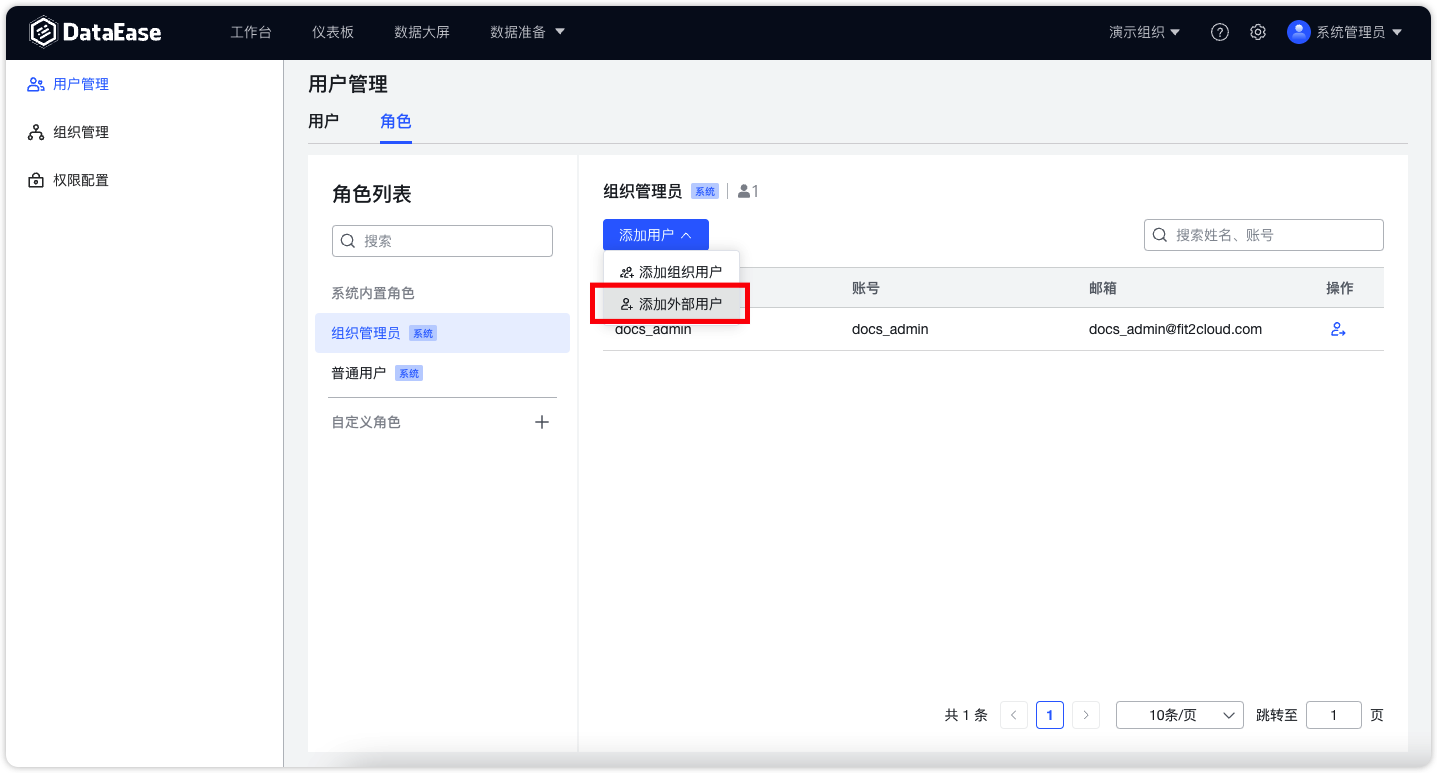Go to 仪表板 in top navigation
Screen dimensions: 1437x773
pos(333,32)
